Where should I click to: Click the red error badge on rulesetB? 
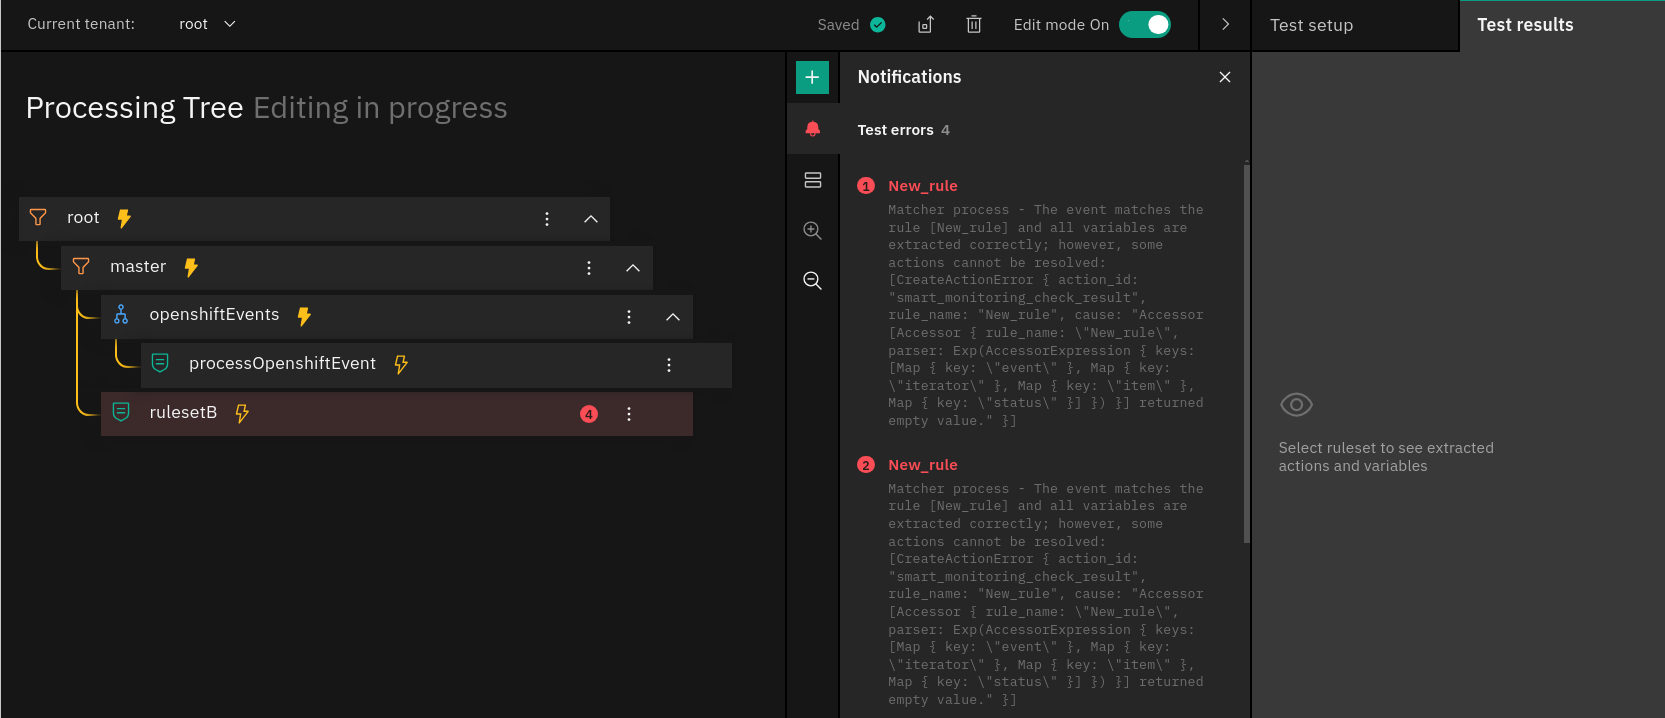(x=589, y=414)
